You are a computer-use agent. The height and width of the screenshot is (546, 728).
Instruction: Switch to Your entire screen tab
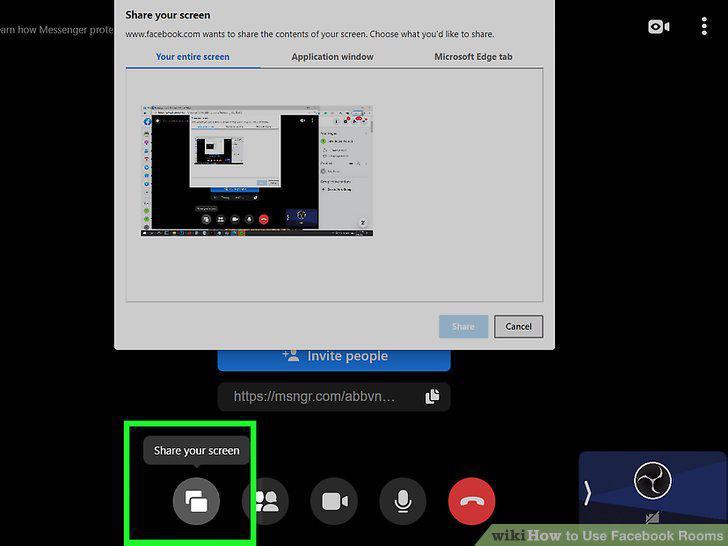coord(193,57)
